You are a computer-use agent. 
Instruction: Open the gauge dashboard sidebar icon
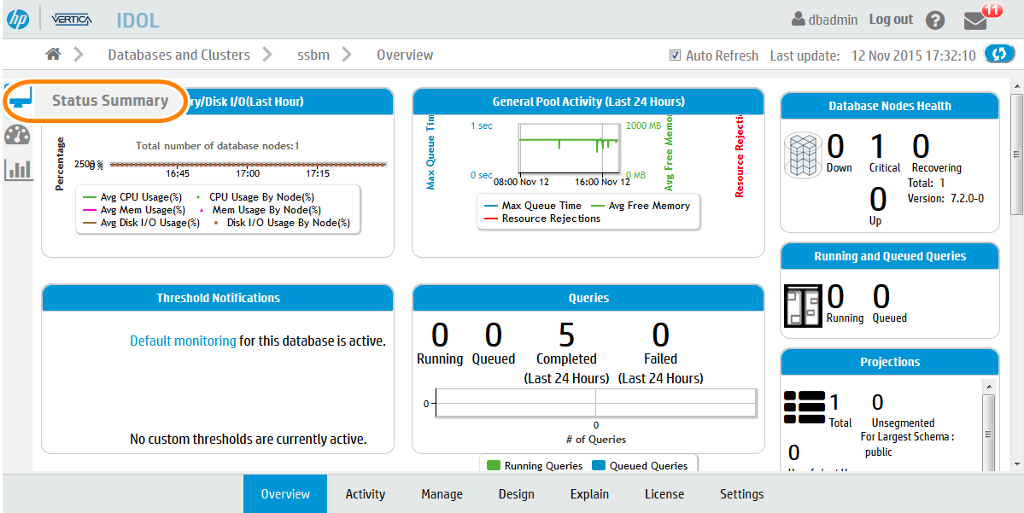click(x=17, y=135)
